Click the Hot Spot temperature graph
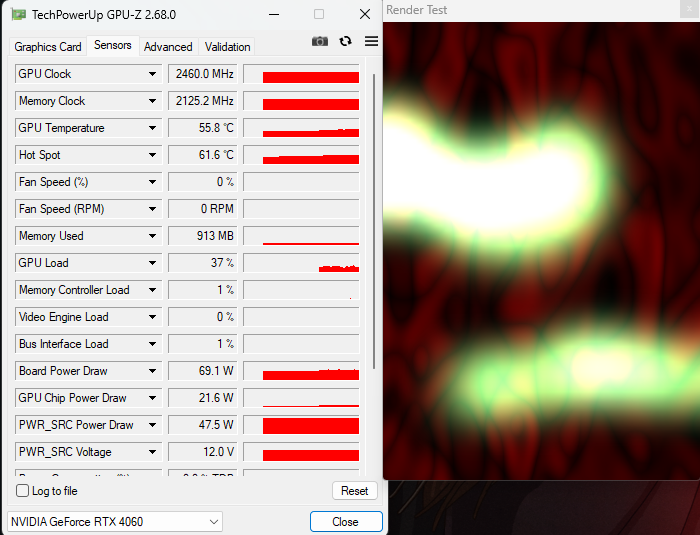 [301, 155]
